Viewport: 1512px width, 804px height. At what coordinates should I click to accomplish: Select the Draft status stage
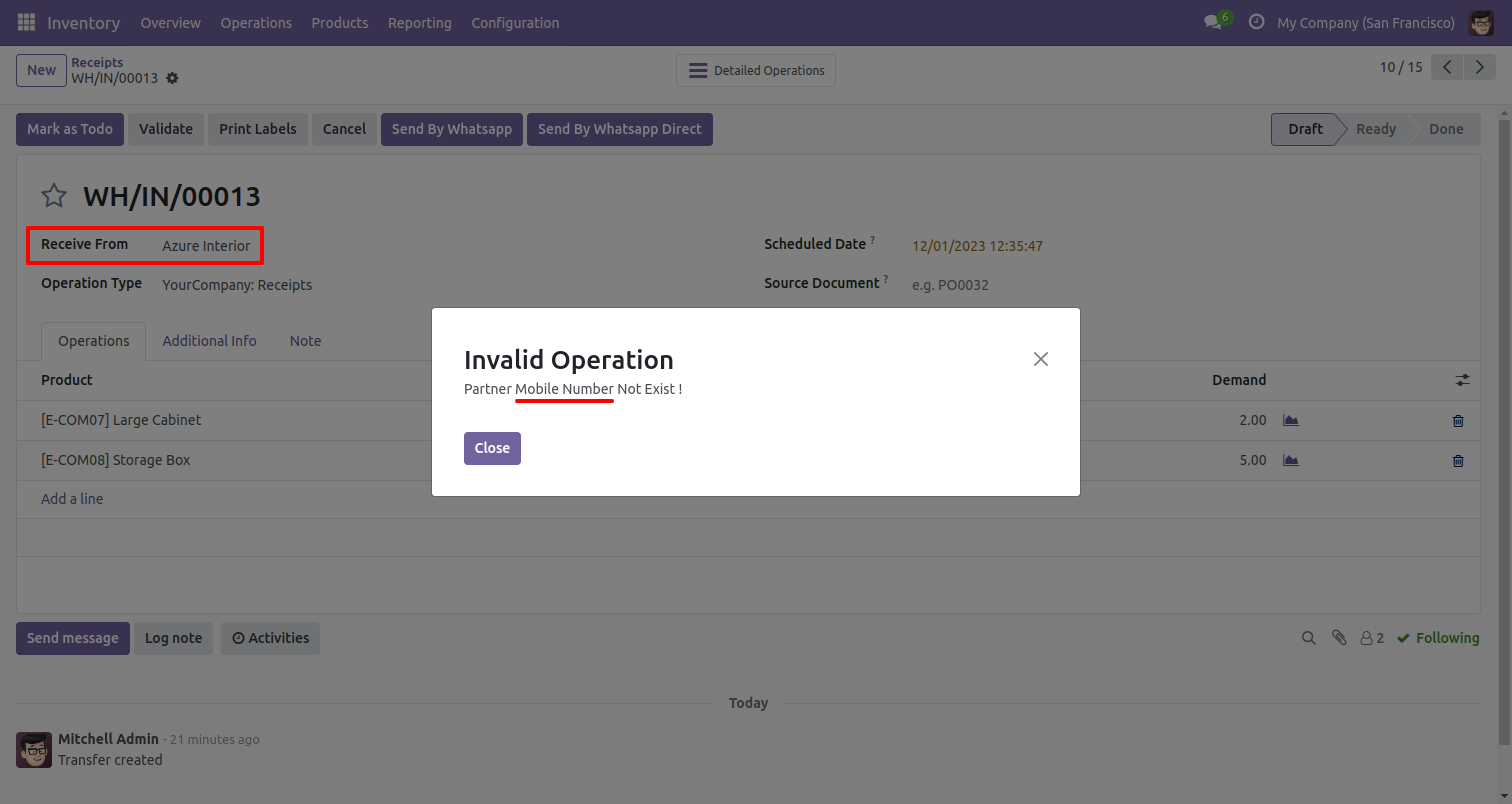pyautogui.click(x=1305, y=129)
